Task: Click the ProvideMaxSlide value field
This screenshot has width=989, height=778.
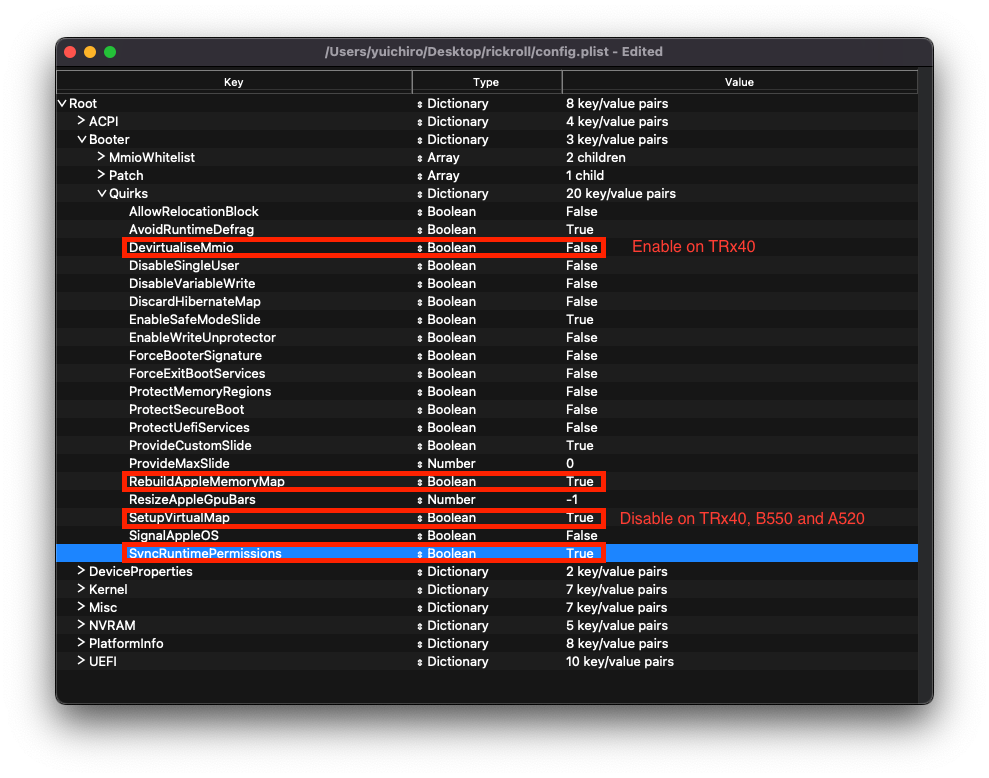Action: coord(570,464)
